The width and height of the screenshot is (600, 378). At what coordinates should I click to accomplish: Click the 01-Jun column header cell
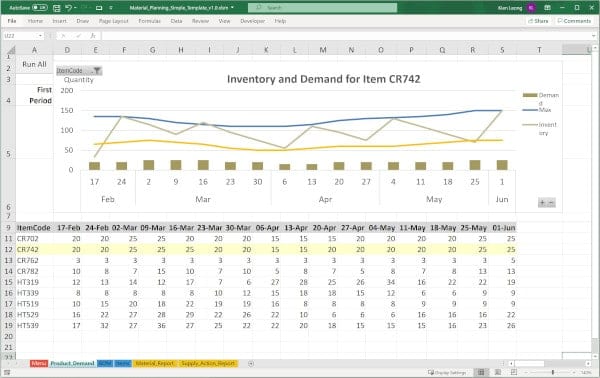click(502, 228)
